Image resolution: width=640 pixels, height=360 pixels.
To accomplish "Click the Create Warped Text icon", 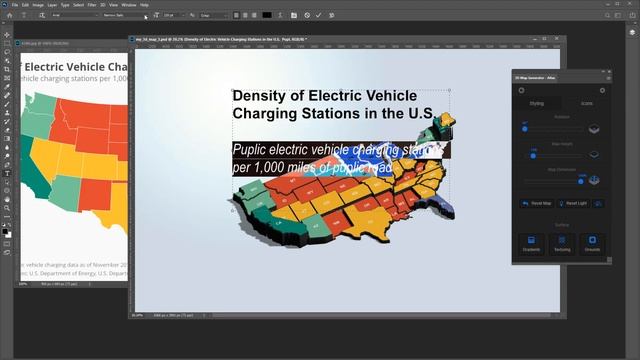I will 280,15.
